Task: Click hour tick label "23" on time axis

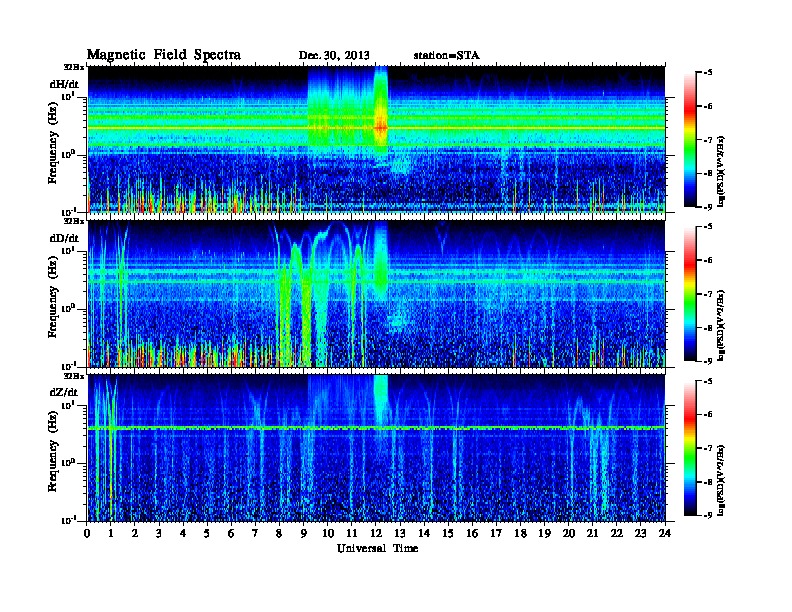Action: coord(640,533)
